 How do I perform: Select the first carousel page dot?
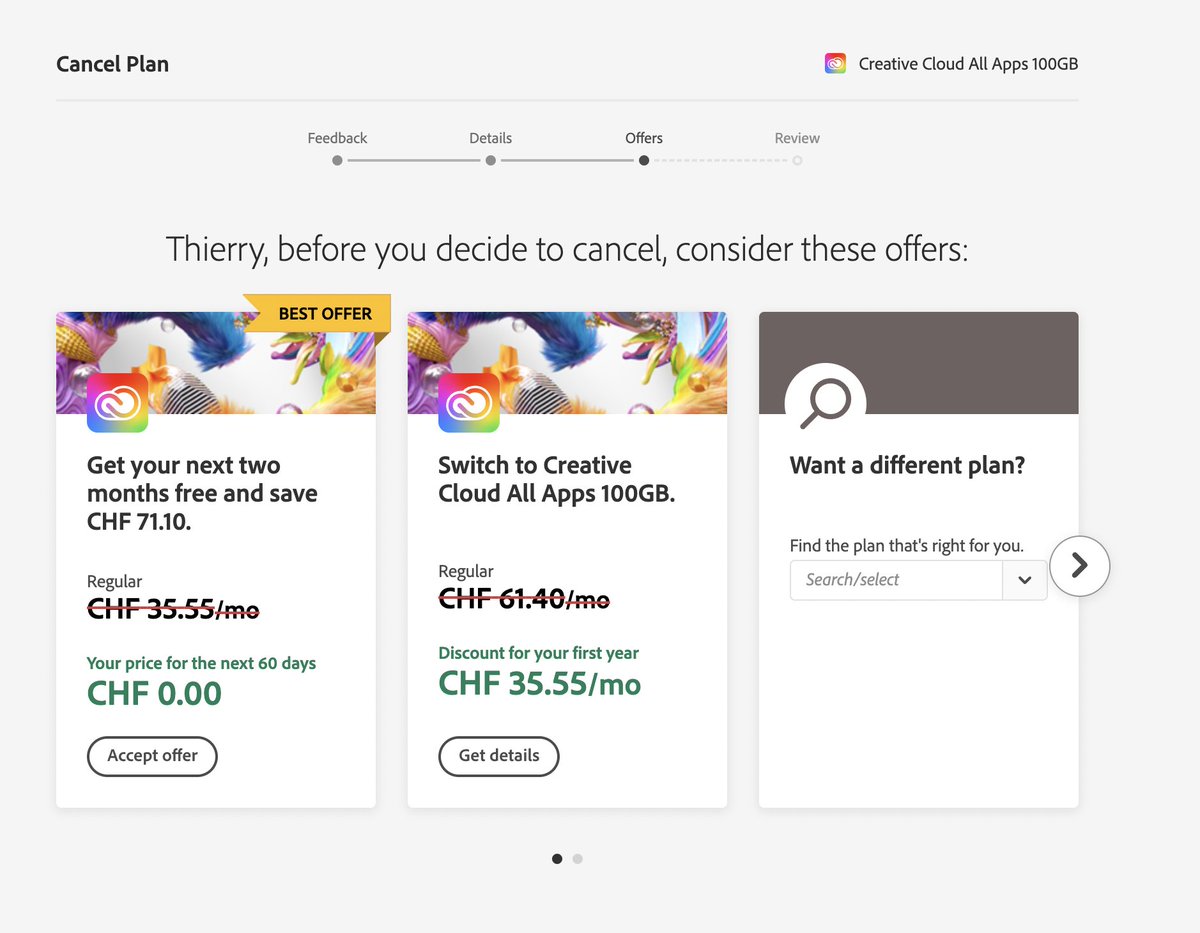click(557, 858)
